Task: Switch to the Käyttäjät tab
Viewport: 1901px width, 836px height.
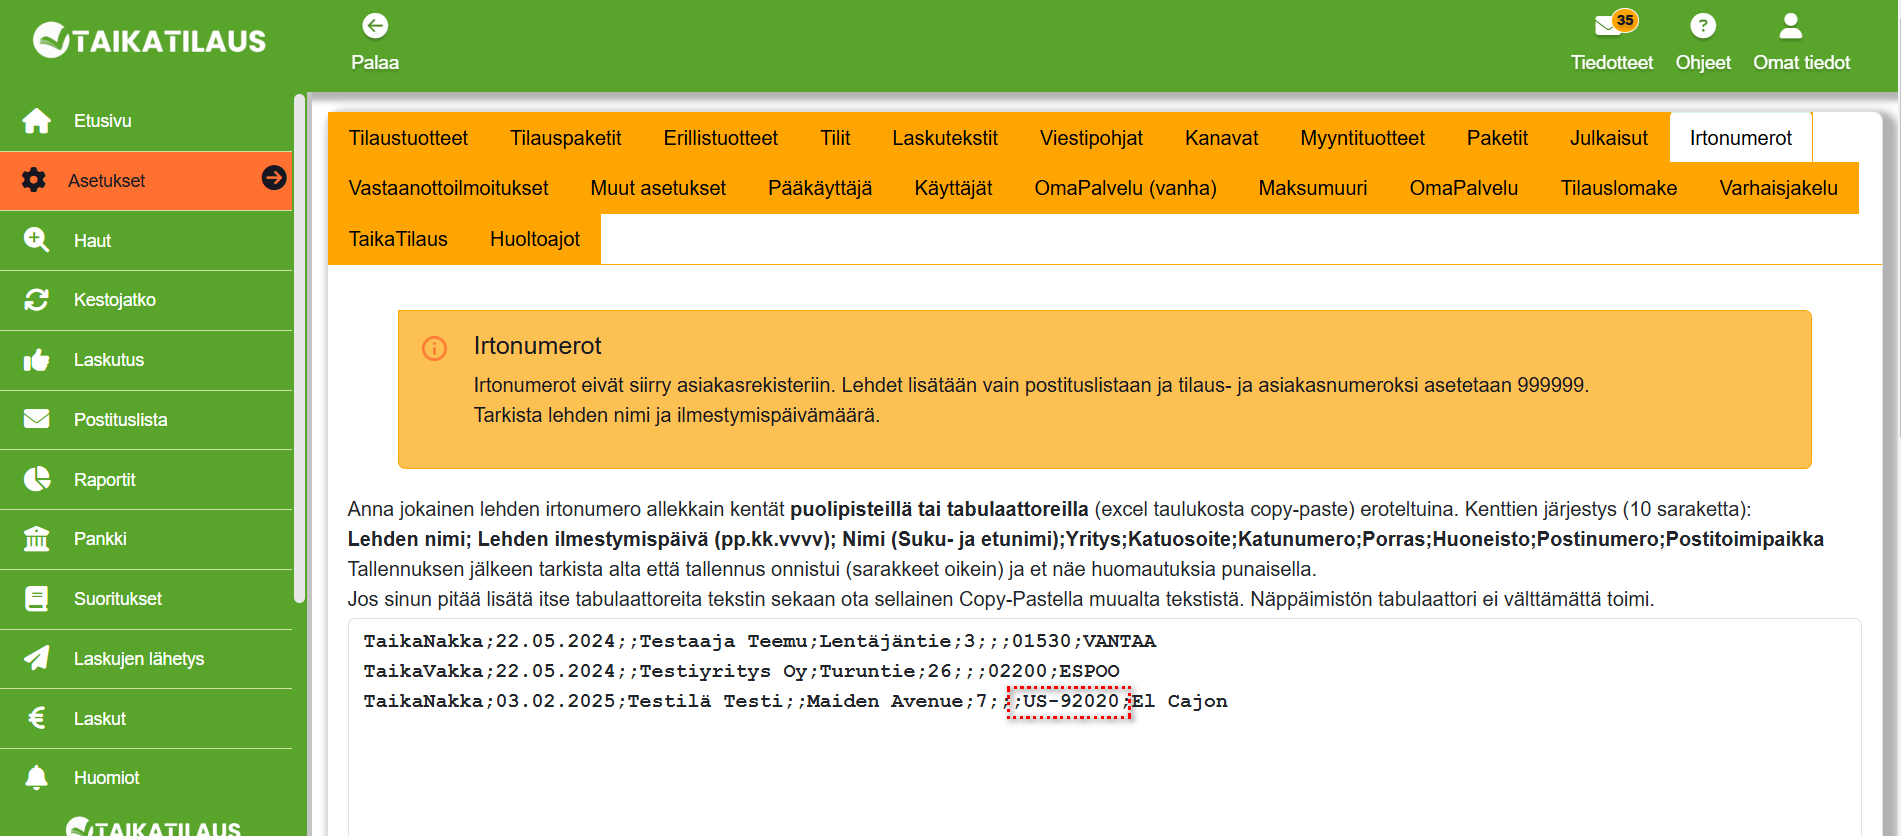Action: coord(953,188)
